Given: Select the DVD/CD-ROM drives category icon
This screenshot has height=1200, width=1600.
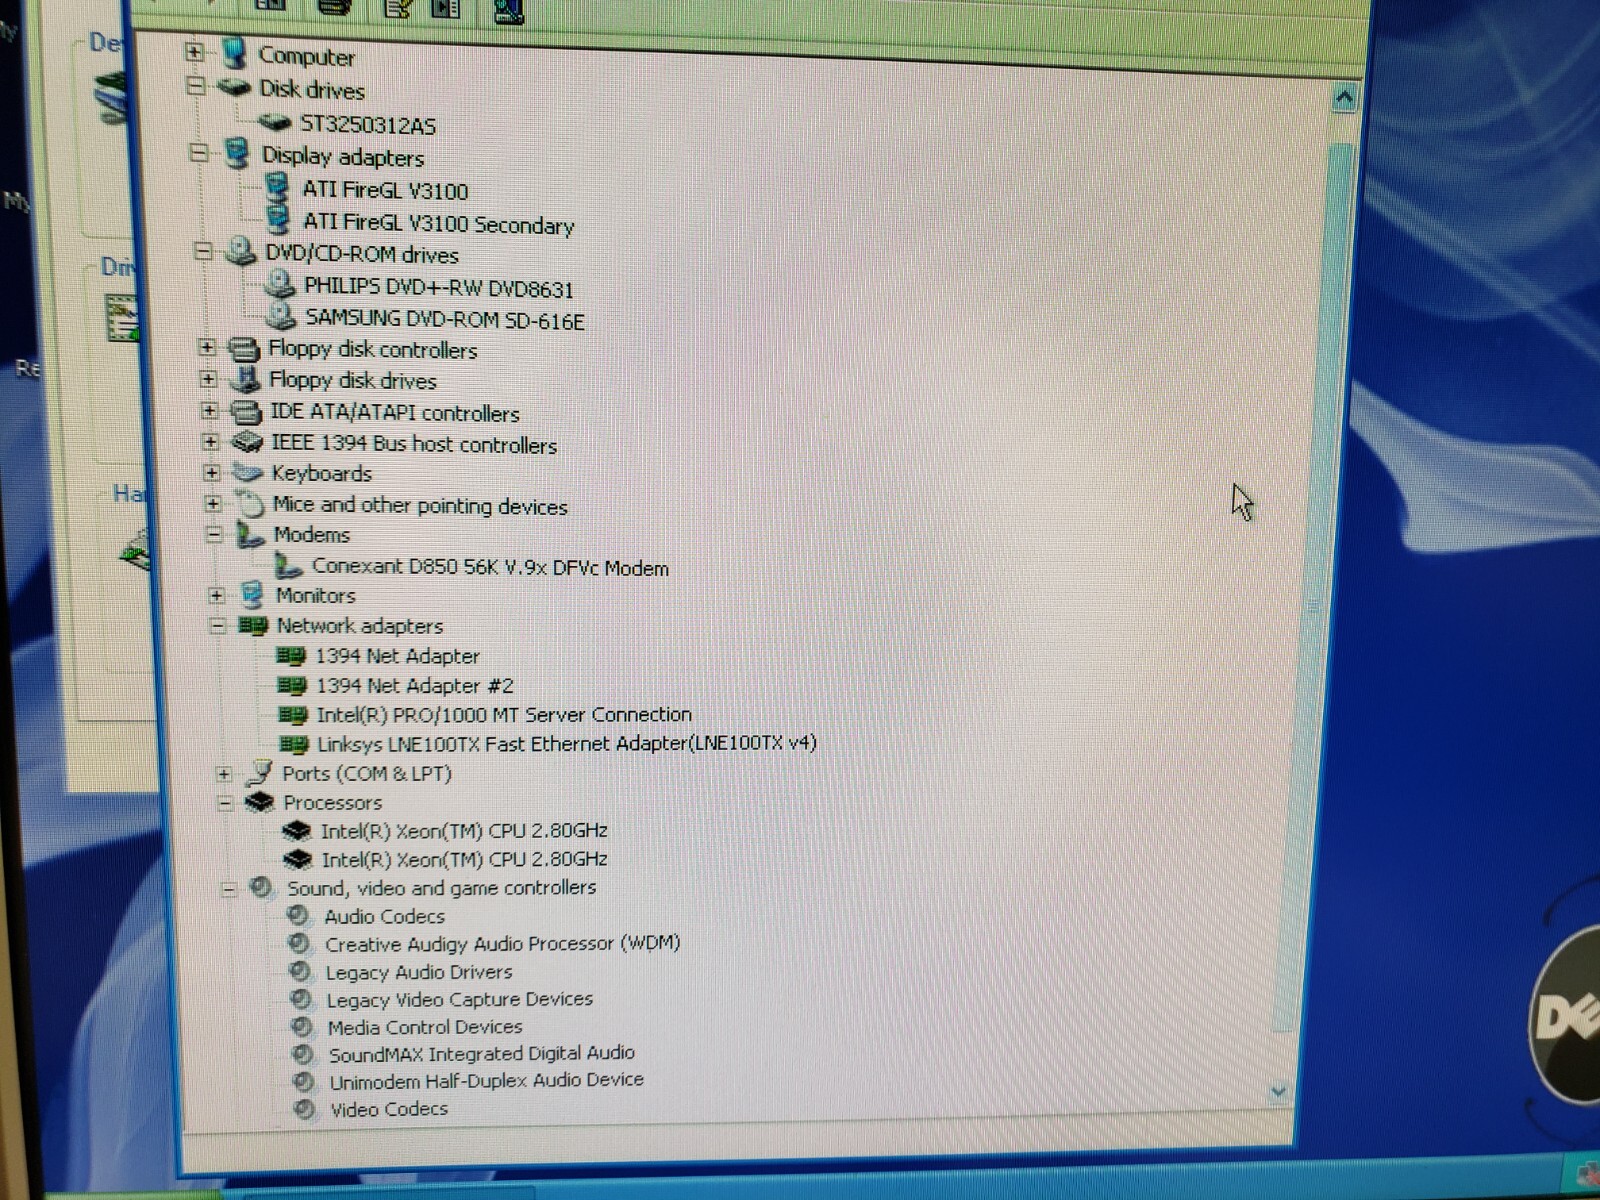Looking at the screenshot, I should pos(240,251).
